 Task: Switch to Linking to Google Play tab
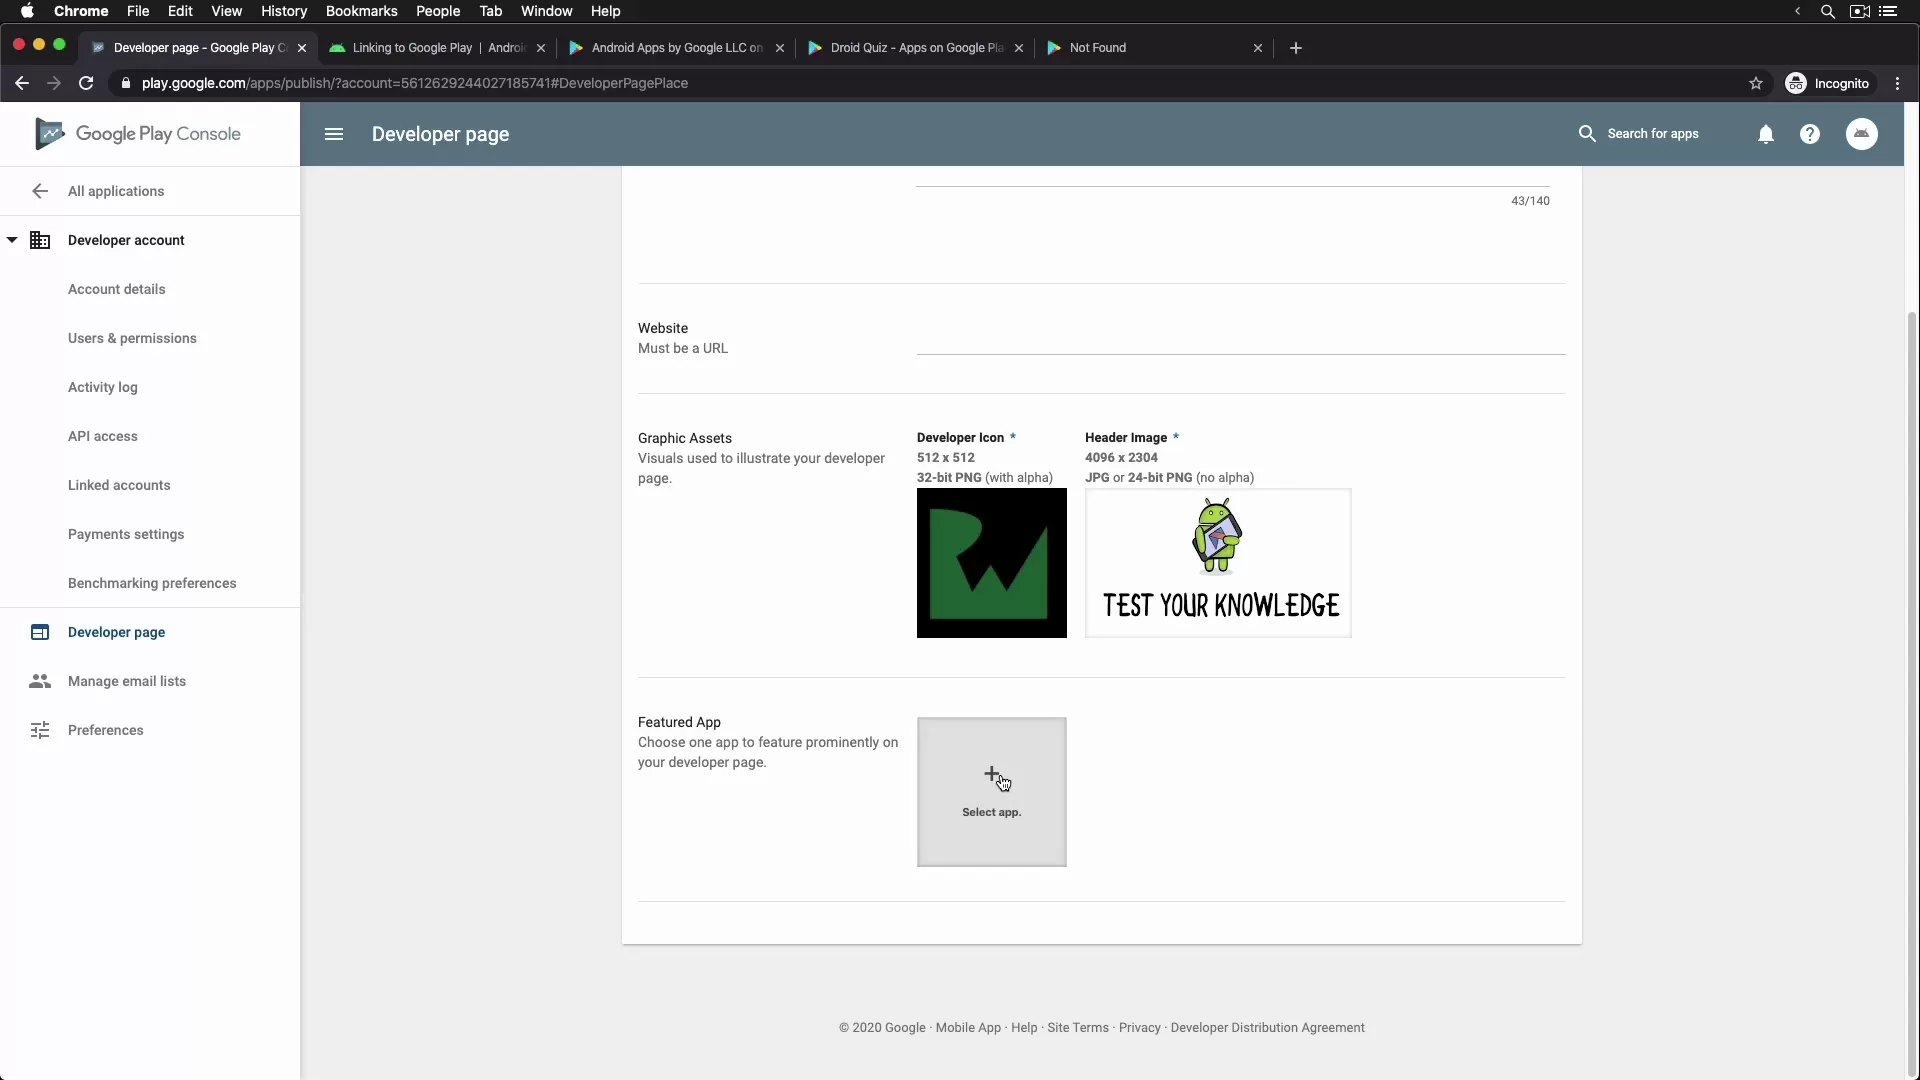point(438,48)
